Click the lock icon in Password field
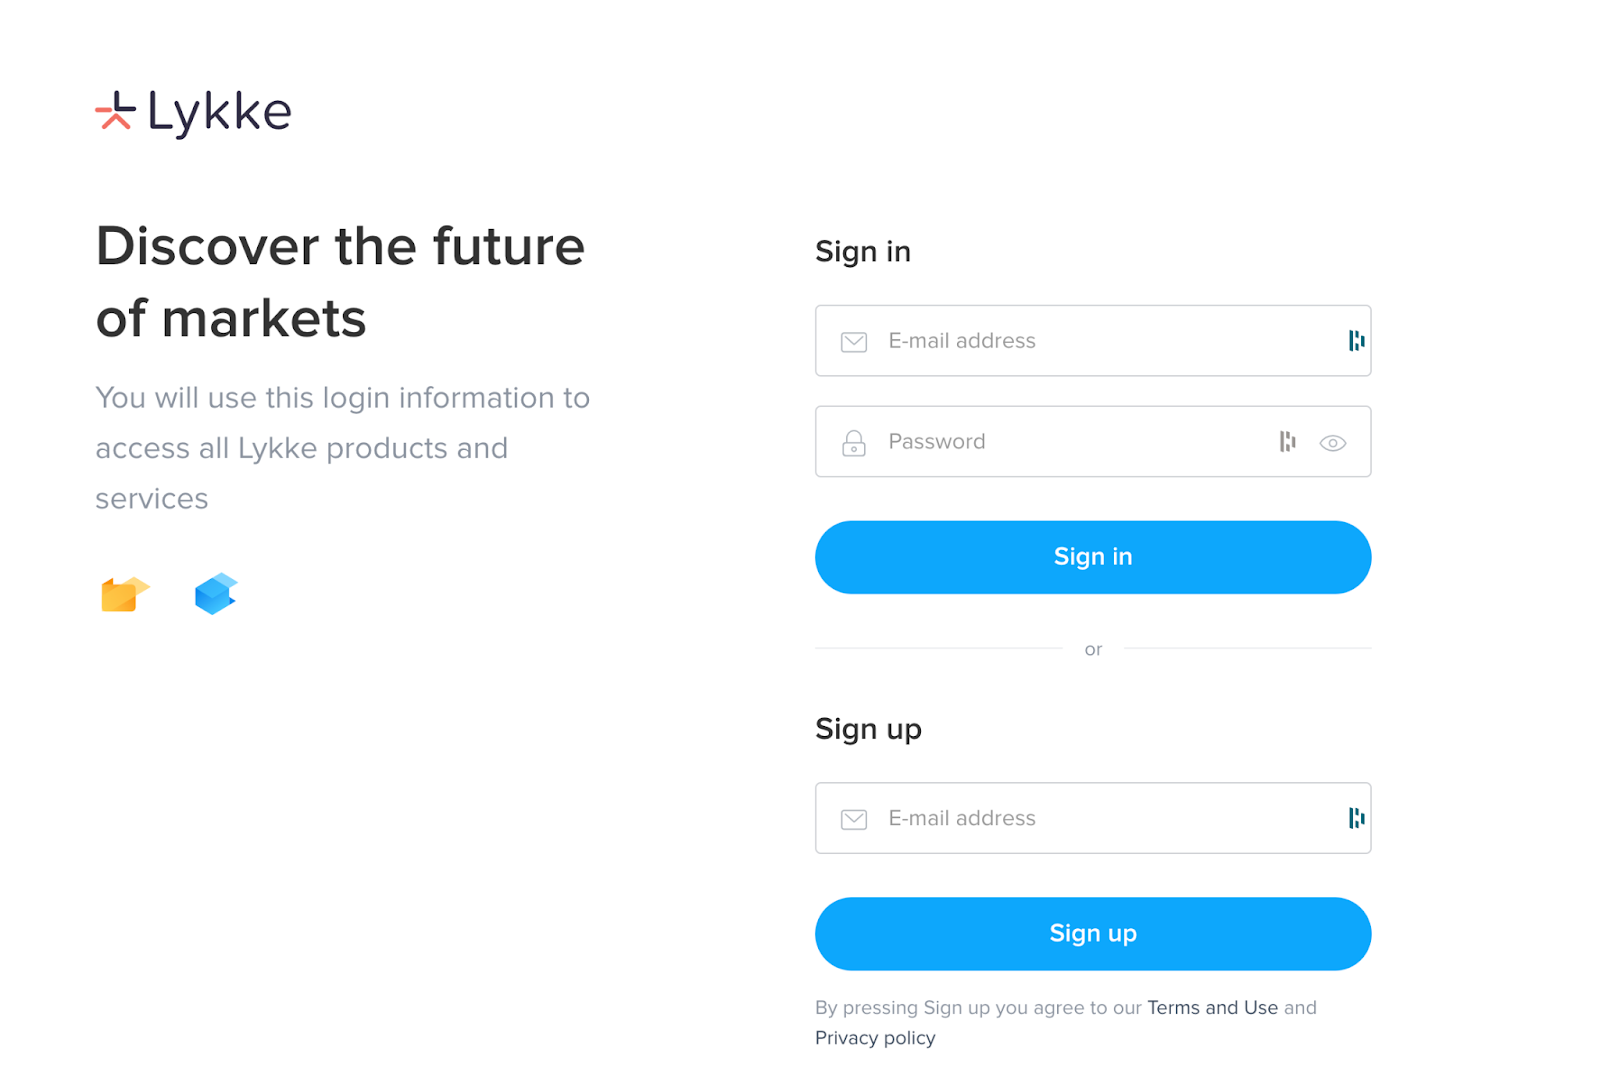The height and width of the screenshot is (1079, 1600). pyautogui.click(x=854, y=443)
